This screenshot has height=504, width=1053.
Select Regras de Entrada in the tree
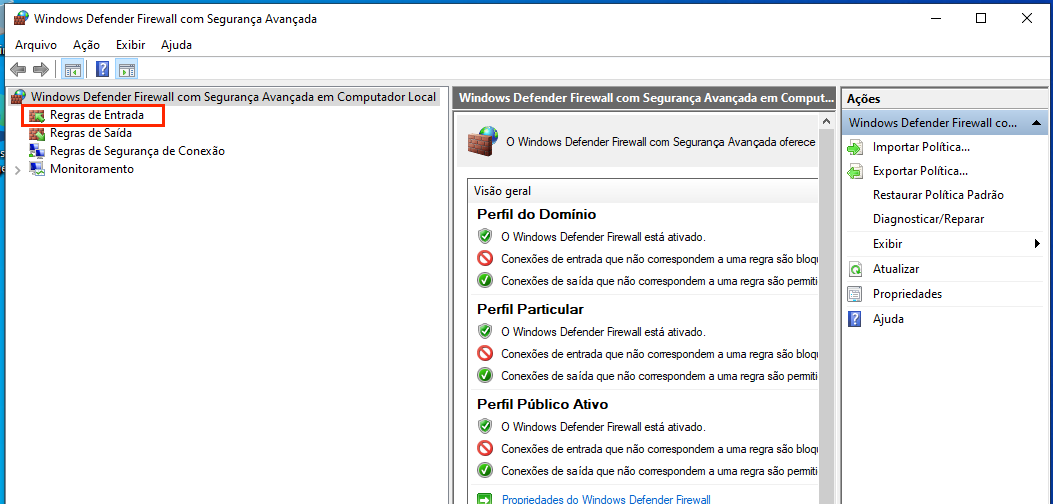pyautogui.click(x=97, y=116)
